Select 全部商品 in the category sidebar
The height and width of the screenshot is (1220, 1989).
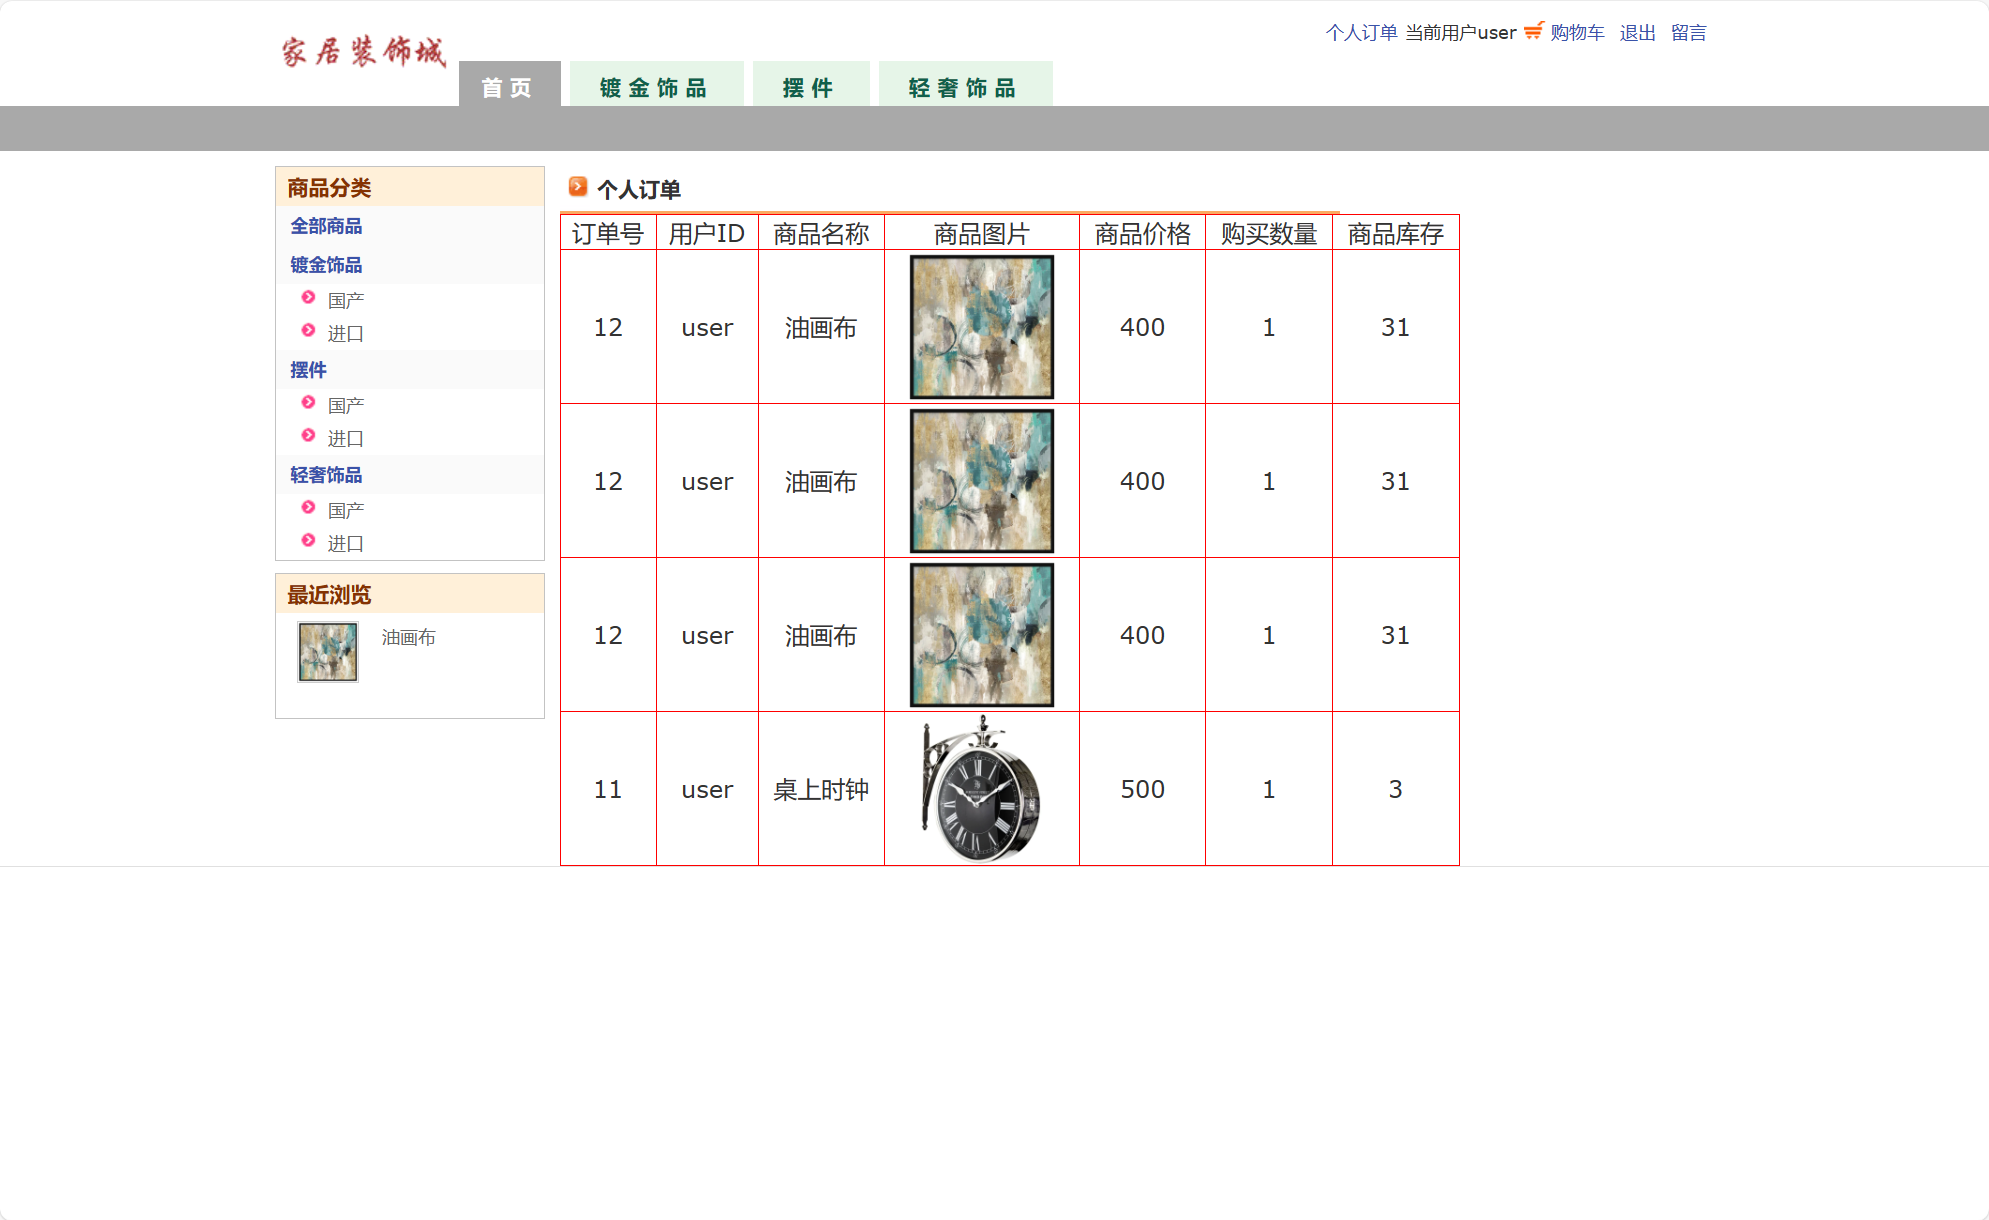click(x=326, y=226)
